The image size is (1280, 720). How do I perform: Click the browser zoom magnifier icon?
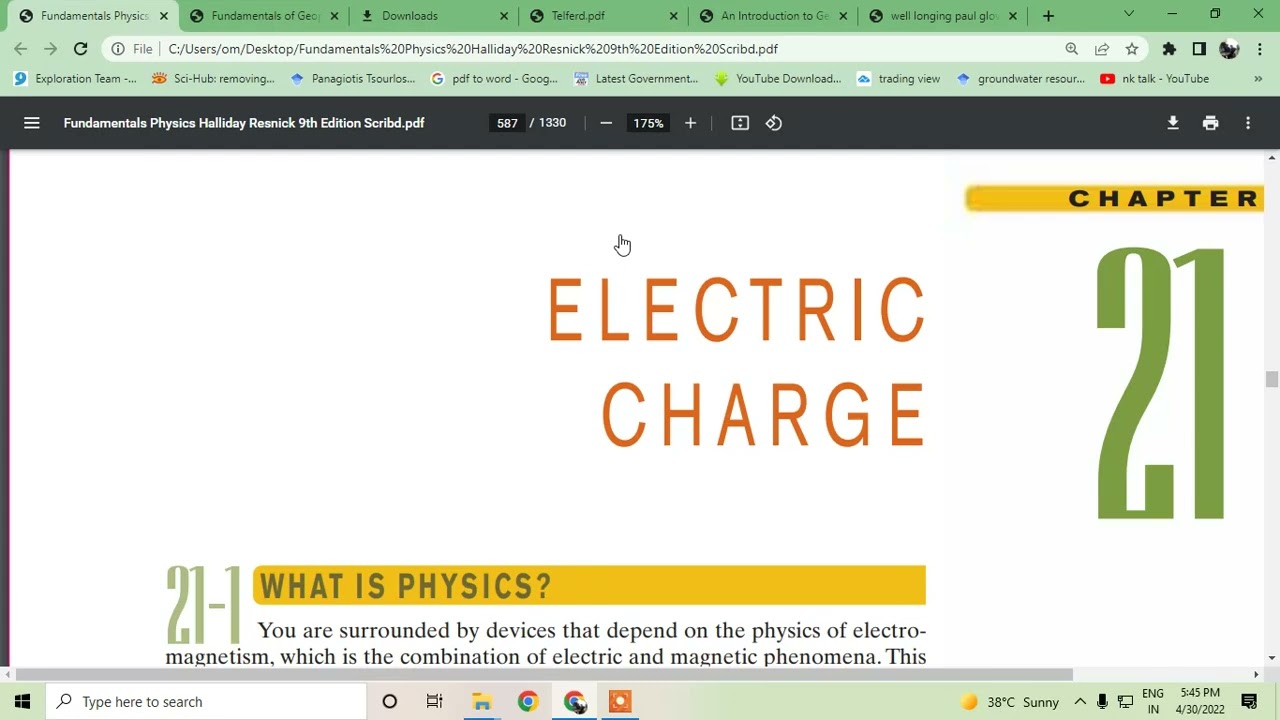tap(1072, 48)
